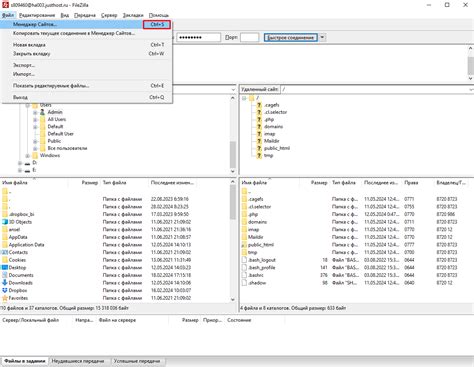
Task: Expand the D: drive node
Action: [20, 163]
